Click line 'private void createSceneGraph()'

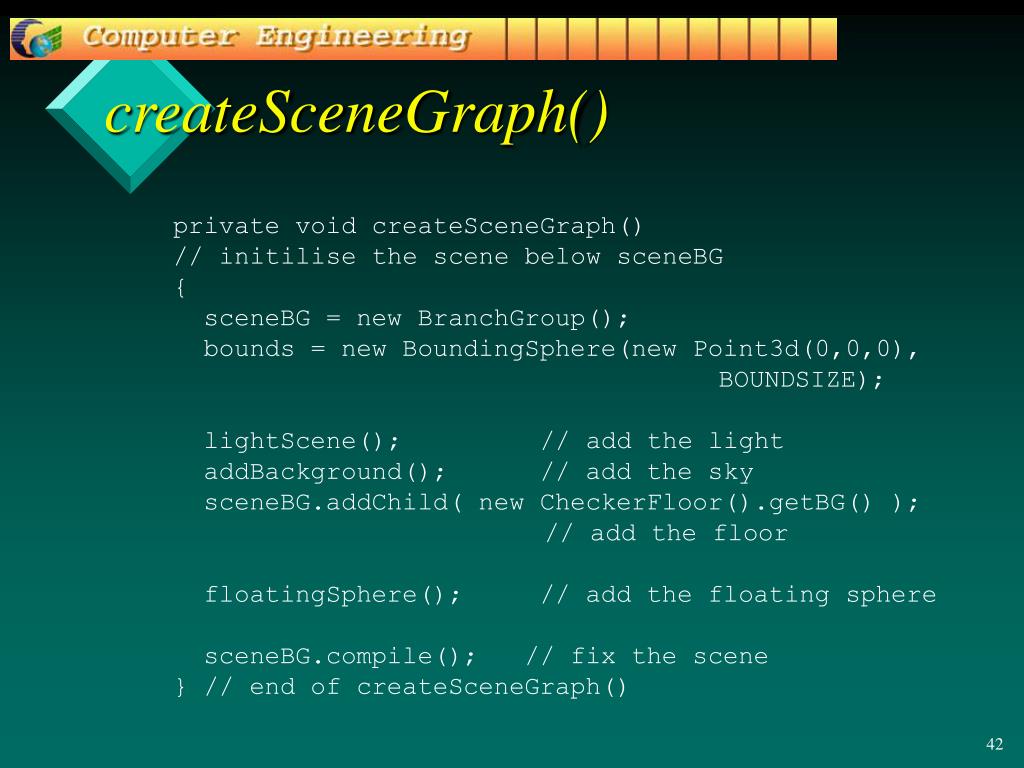[x=408, y=226]
